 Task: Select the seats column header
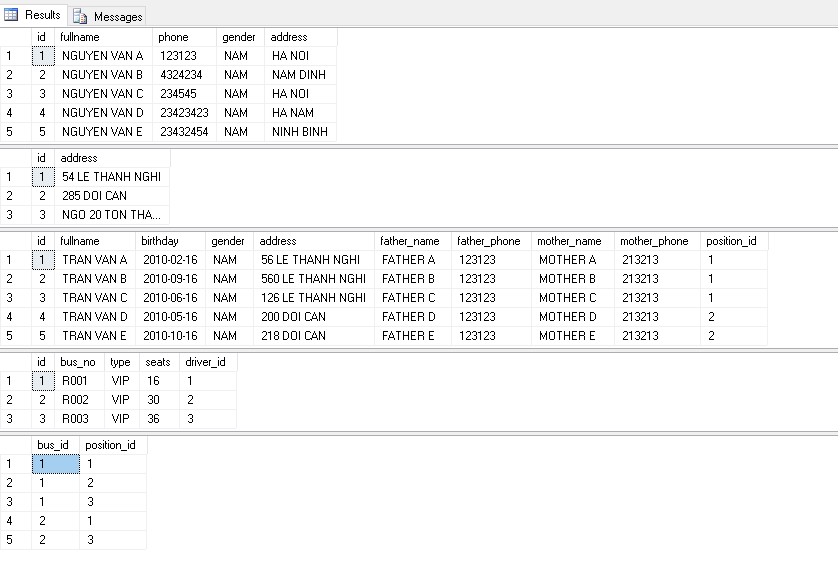158,362
